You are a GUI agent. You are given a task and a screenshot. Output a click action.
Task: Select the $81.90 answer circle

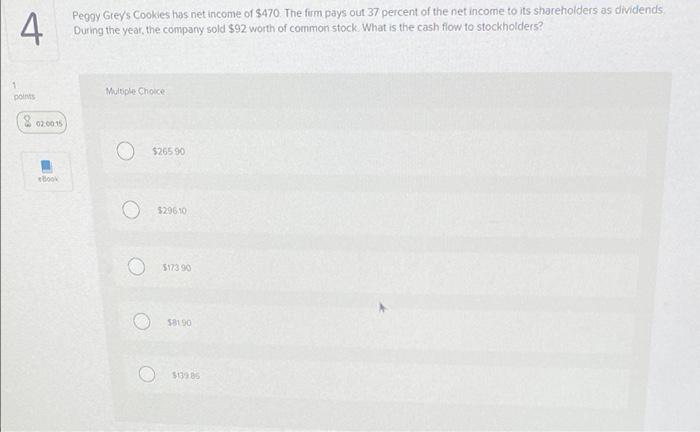click(x=142, y=321)
